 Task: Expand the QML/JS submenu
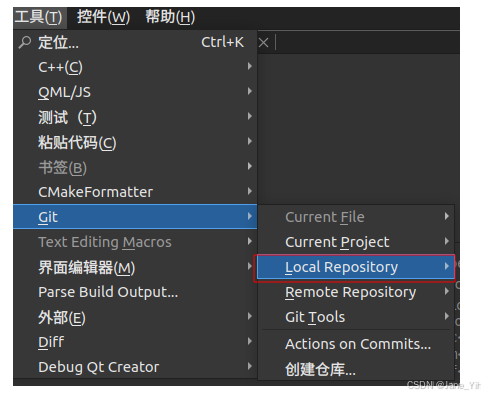135,92
